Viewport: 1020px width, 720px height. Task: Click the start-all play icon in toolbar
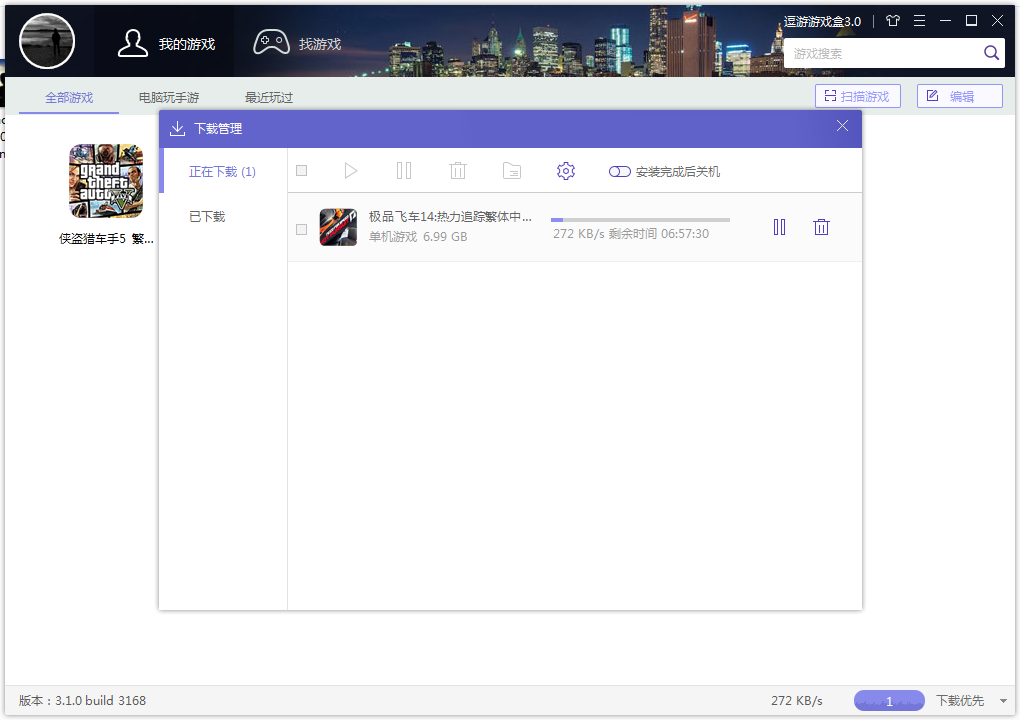(351, 171)
